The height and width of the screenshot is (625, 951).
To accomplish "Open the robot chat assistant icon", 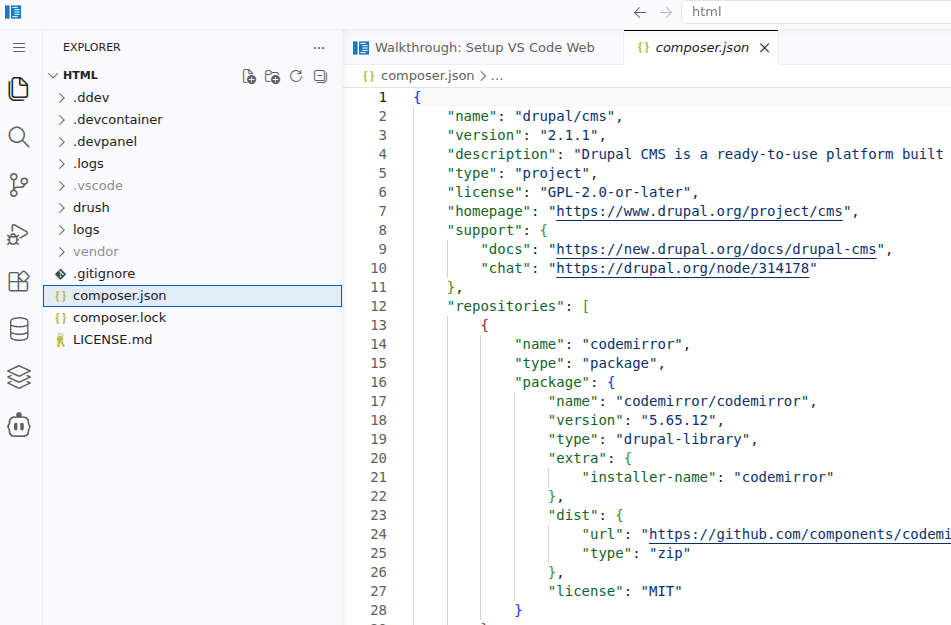I will (19, 425).
